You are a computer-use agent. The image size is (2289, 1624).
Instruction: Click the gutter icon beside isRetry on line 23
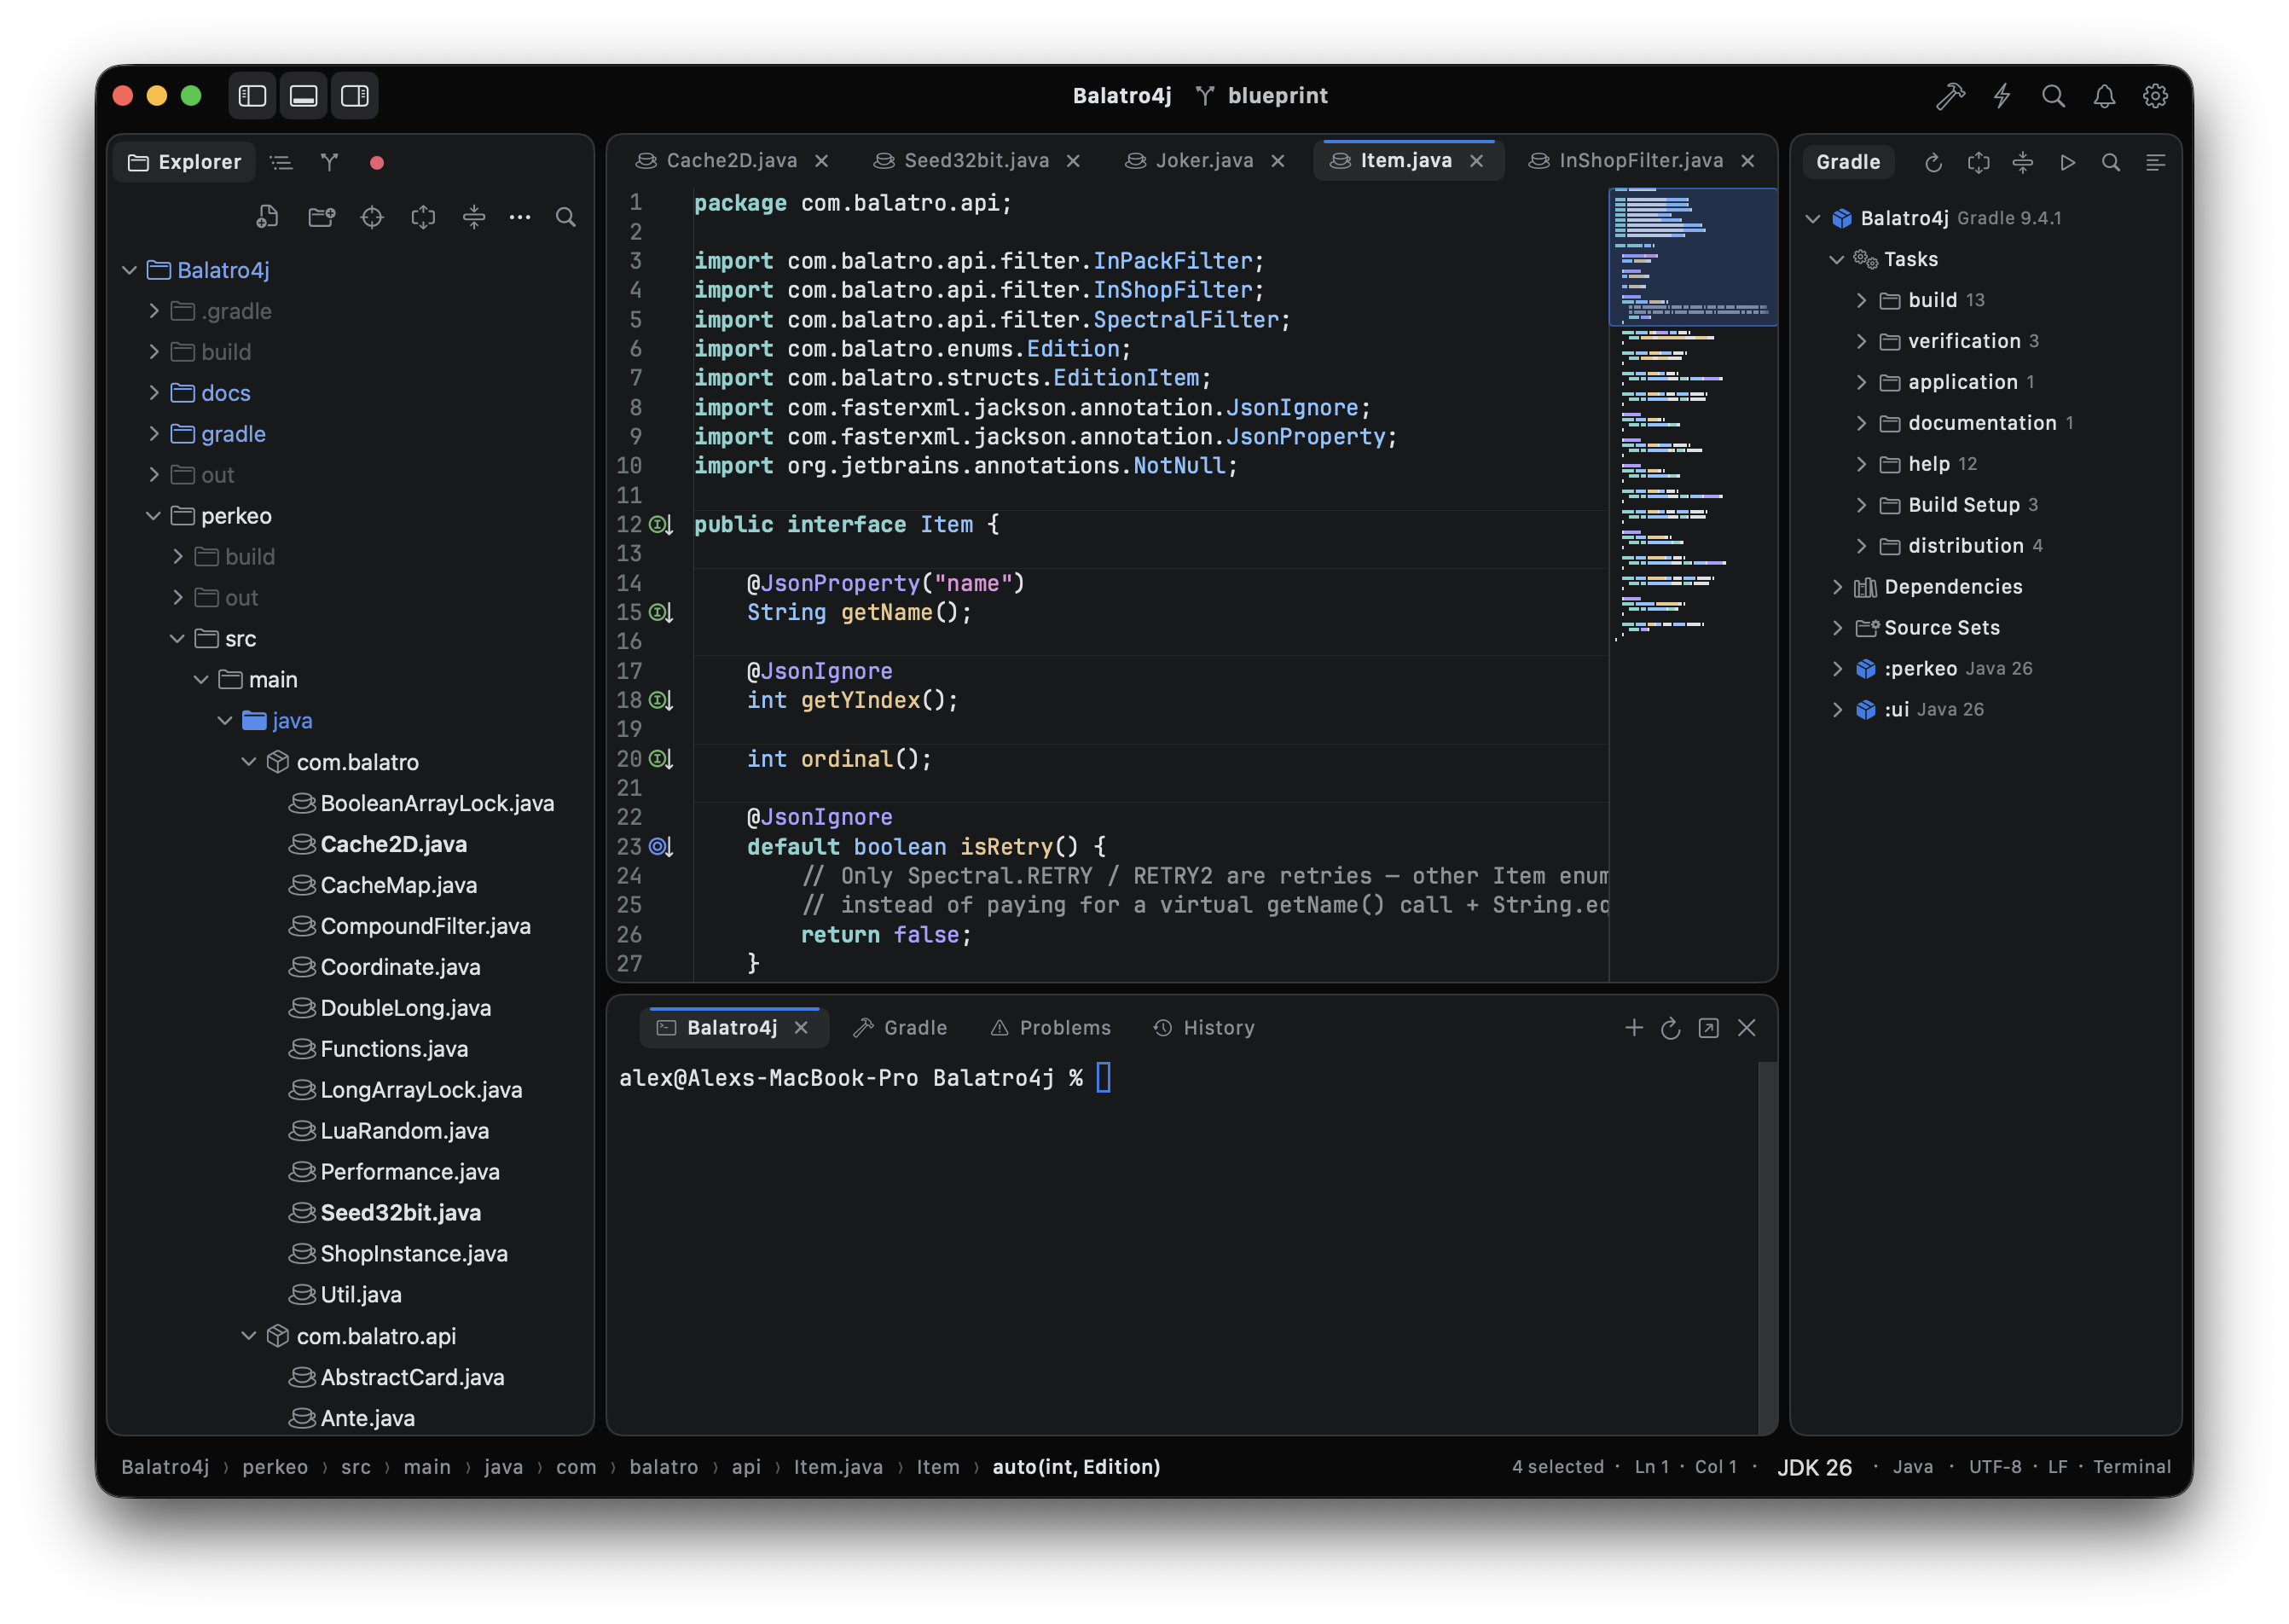pos(661,847)
